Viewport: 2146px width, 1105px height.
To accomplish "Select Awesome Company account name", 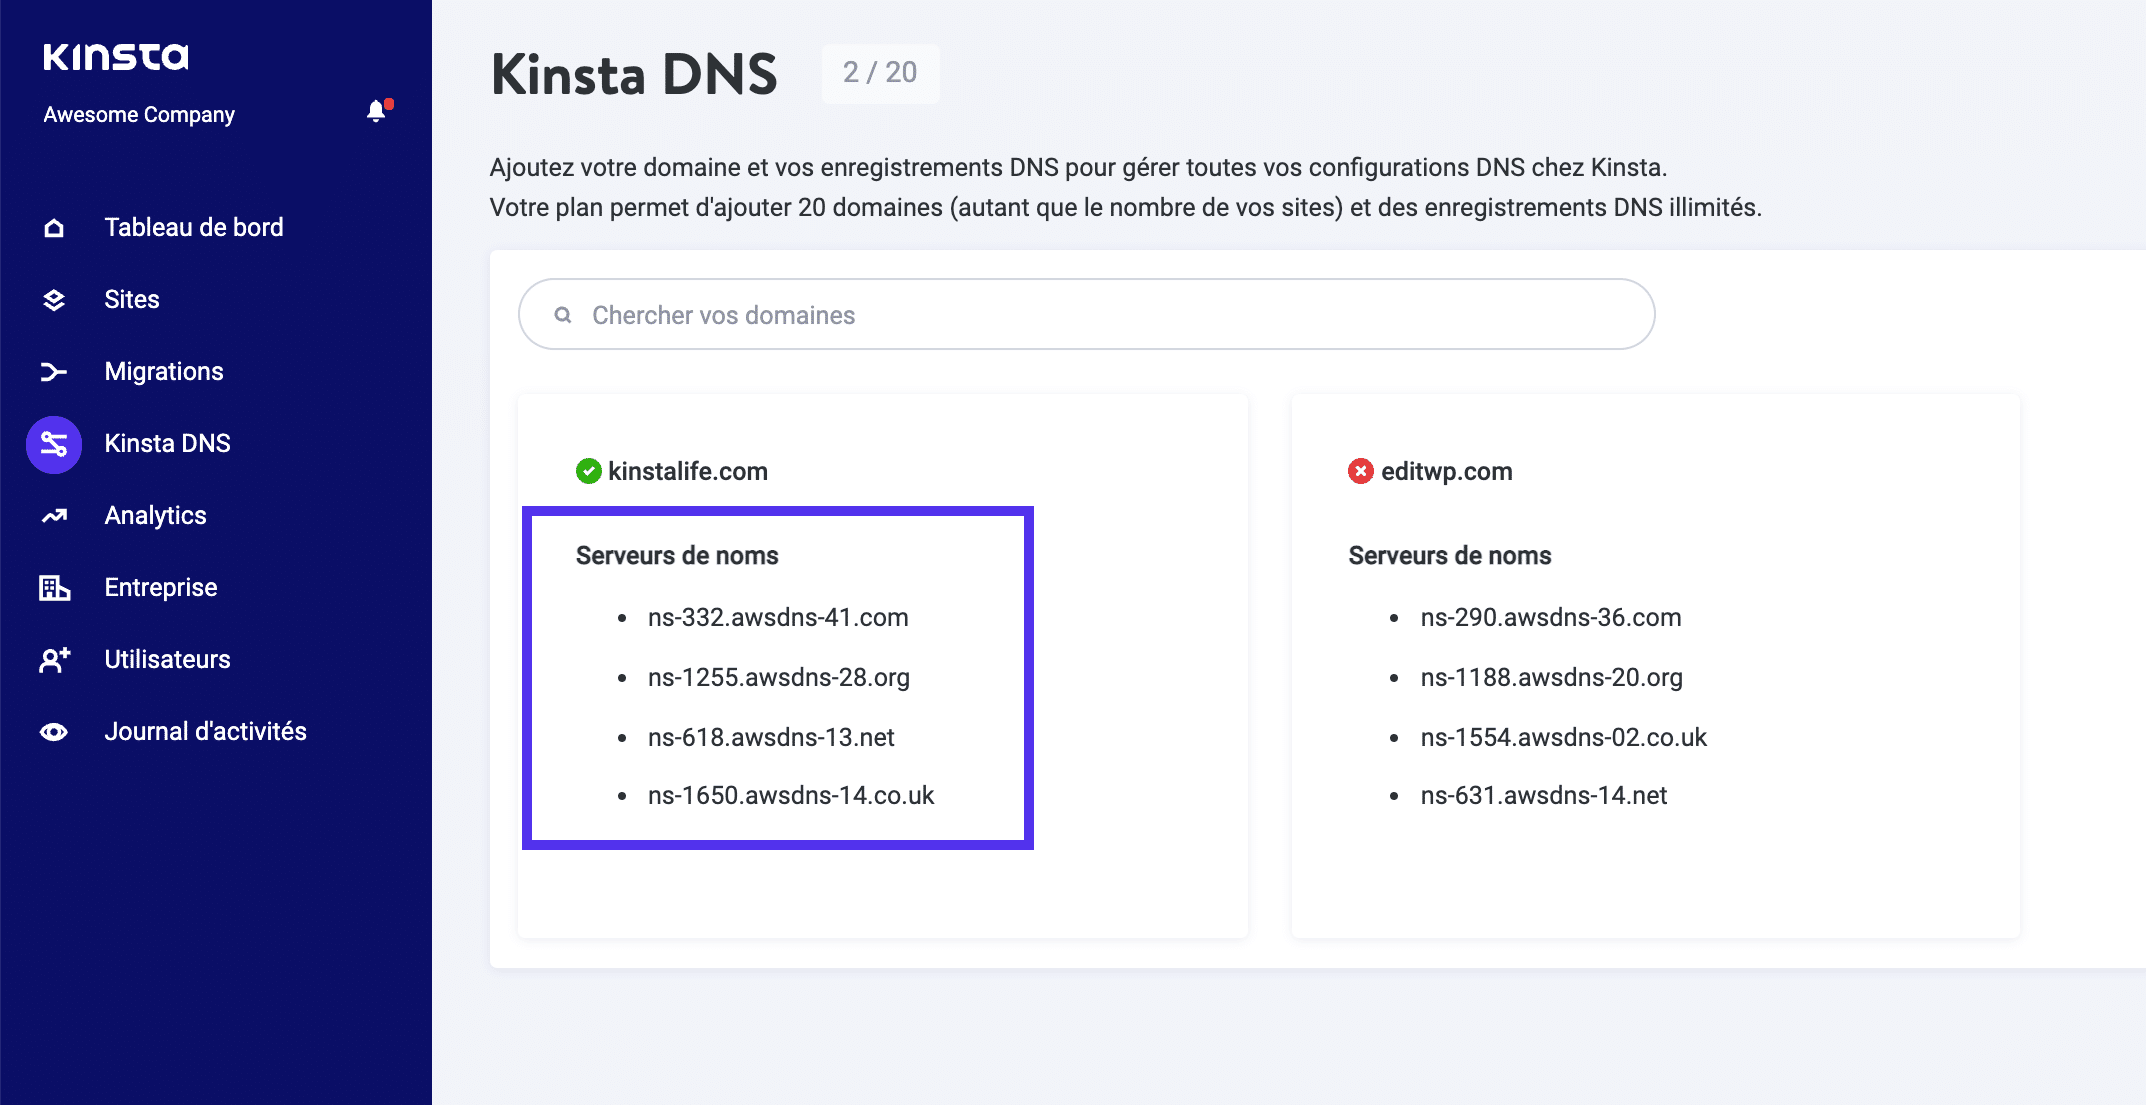I will [x=138, y=113].
